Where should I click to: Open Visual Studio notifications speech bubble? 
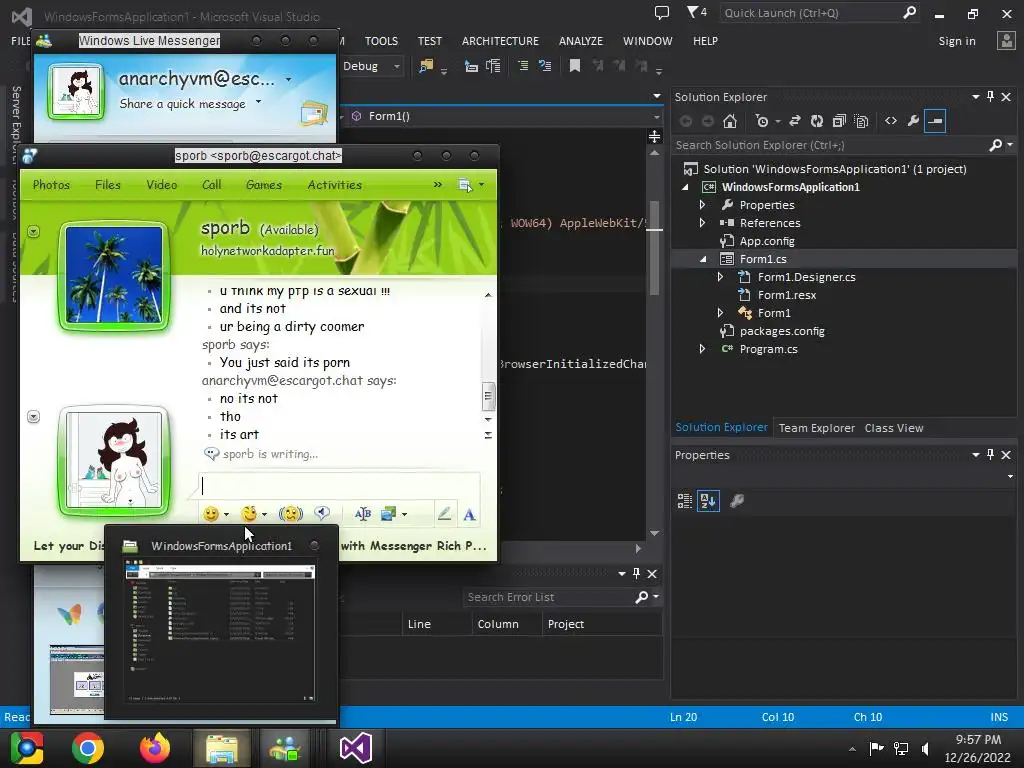tap(662, 12)
